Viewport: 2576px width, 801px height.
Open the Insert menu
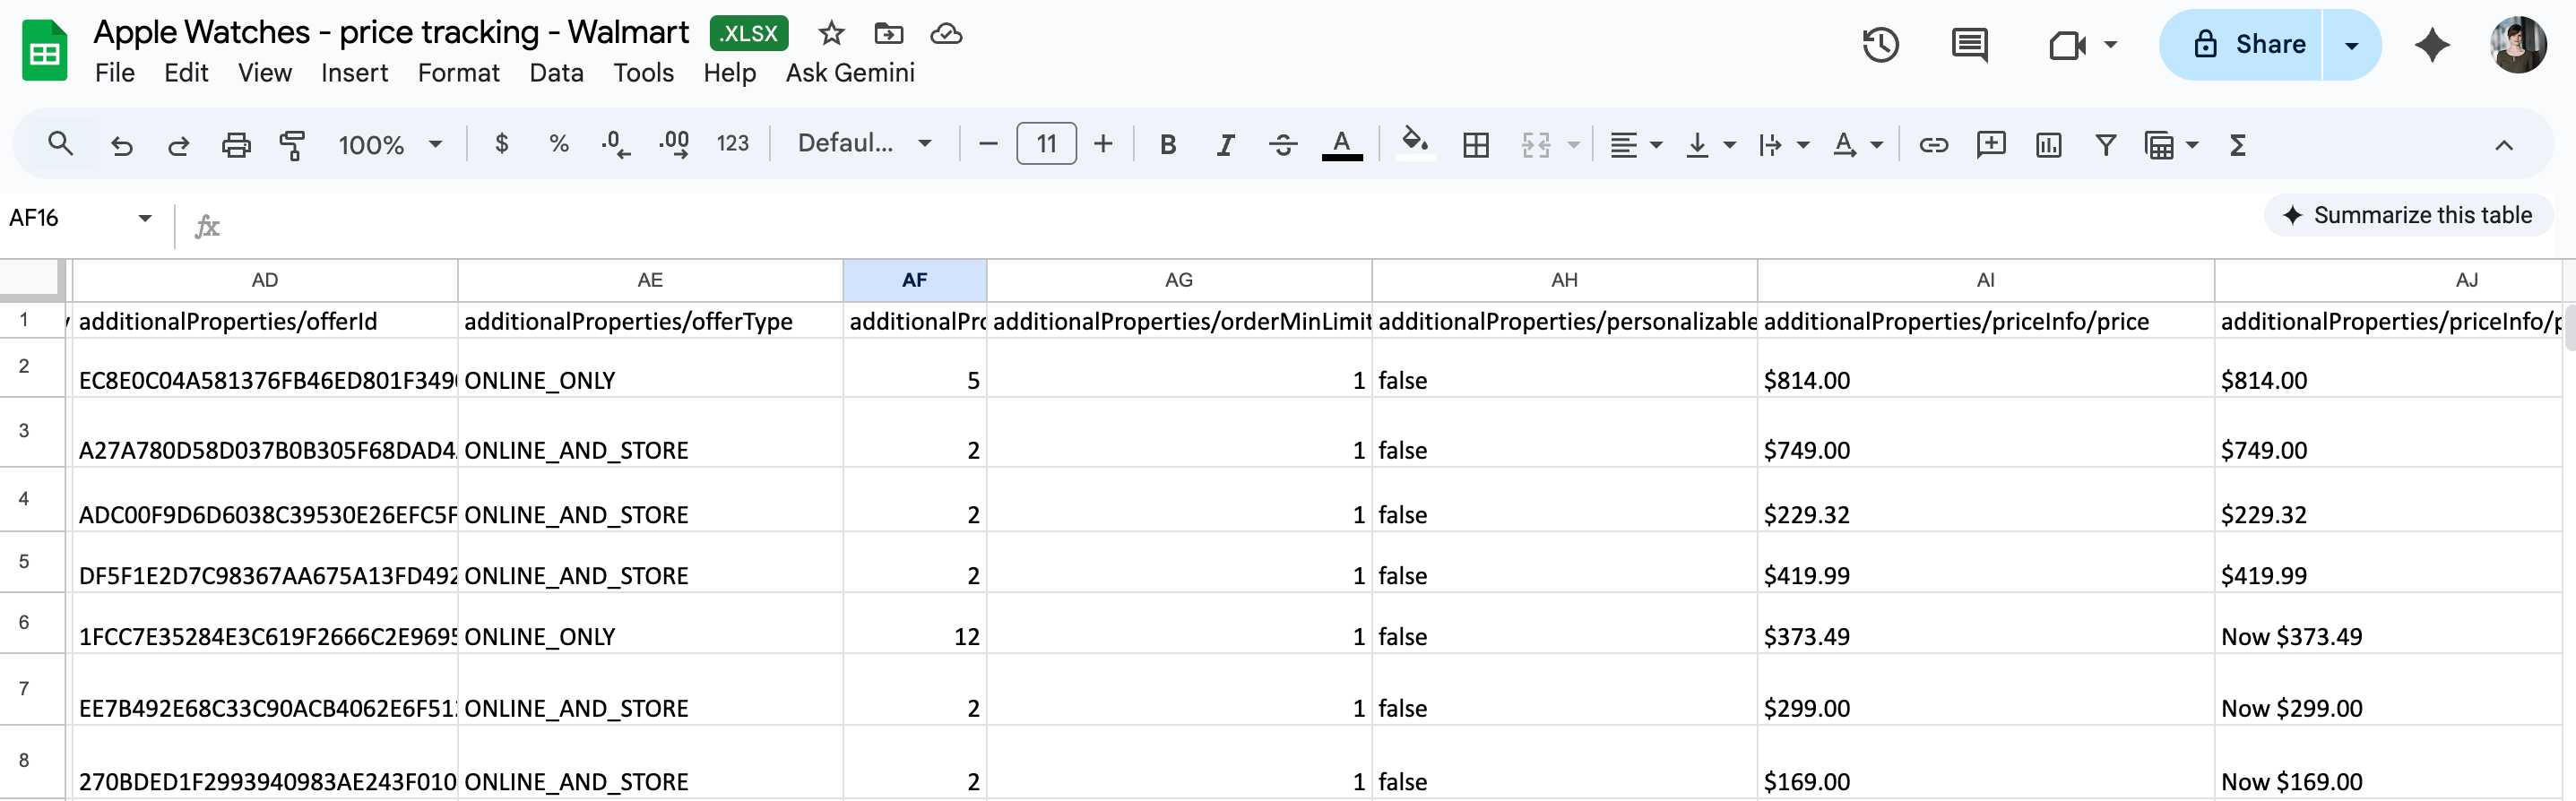click(x=354, y=73)
